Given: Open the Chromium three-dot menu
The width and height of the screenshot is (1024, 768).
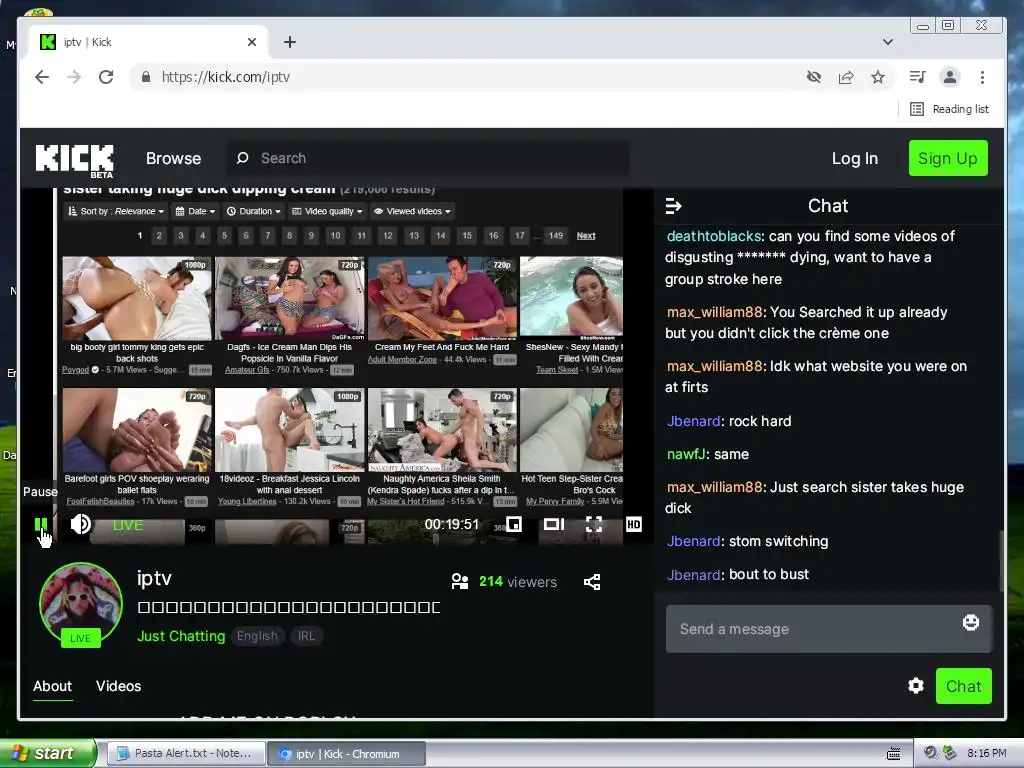Looking at the screenshot, I should point(982,77).
